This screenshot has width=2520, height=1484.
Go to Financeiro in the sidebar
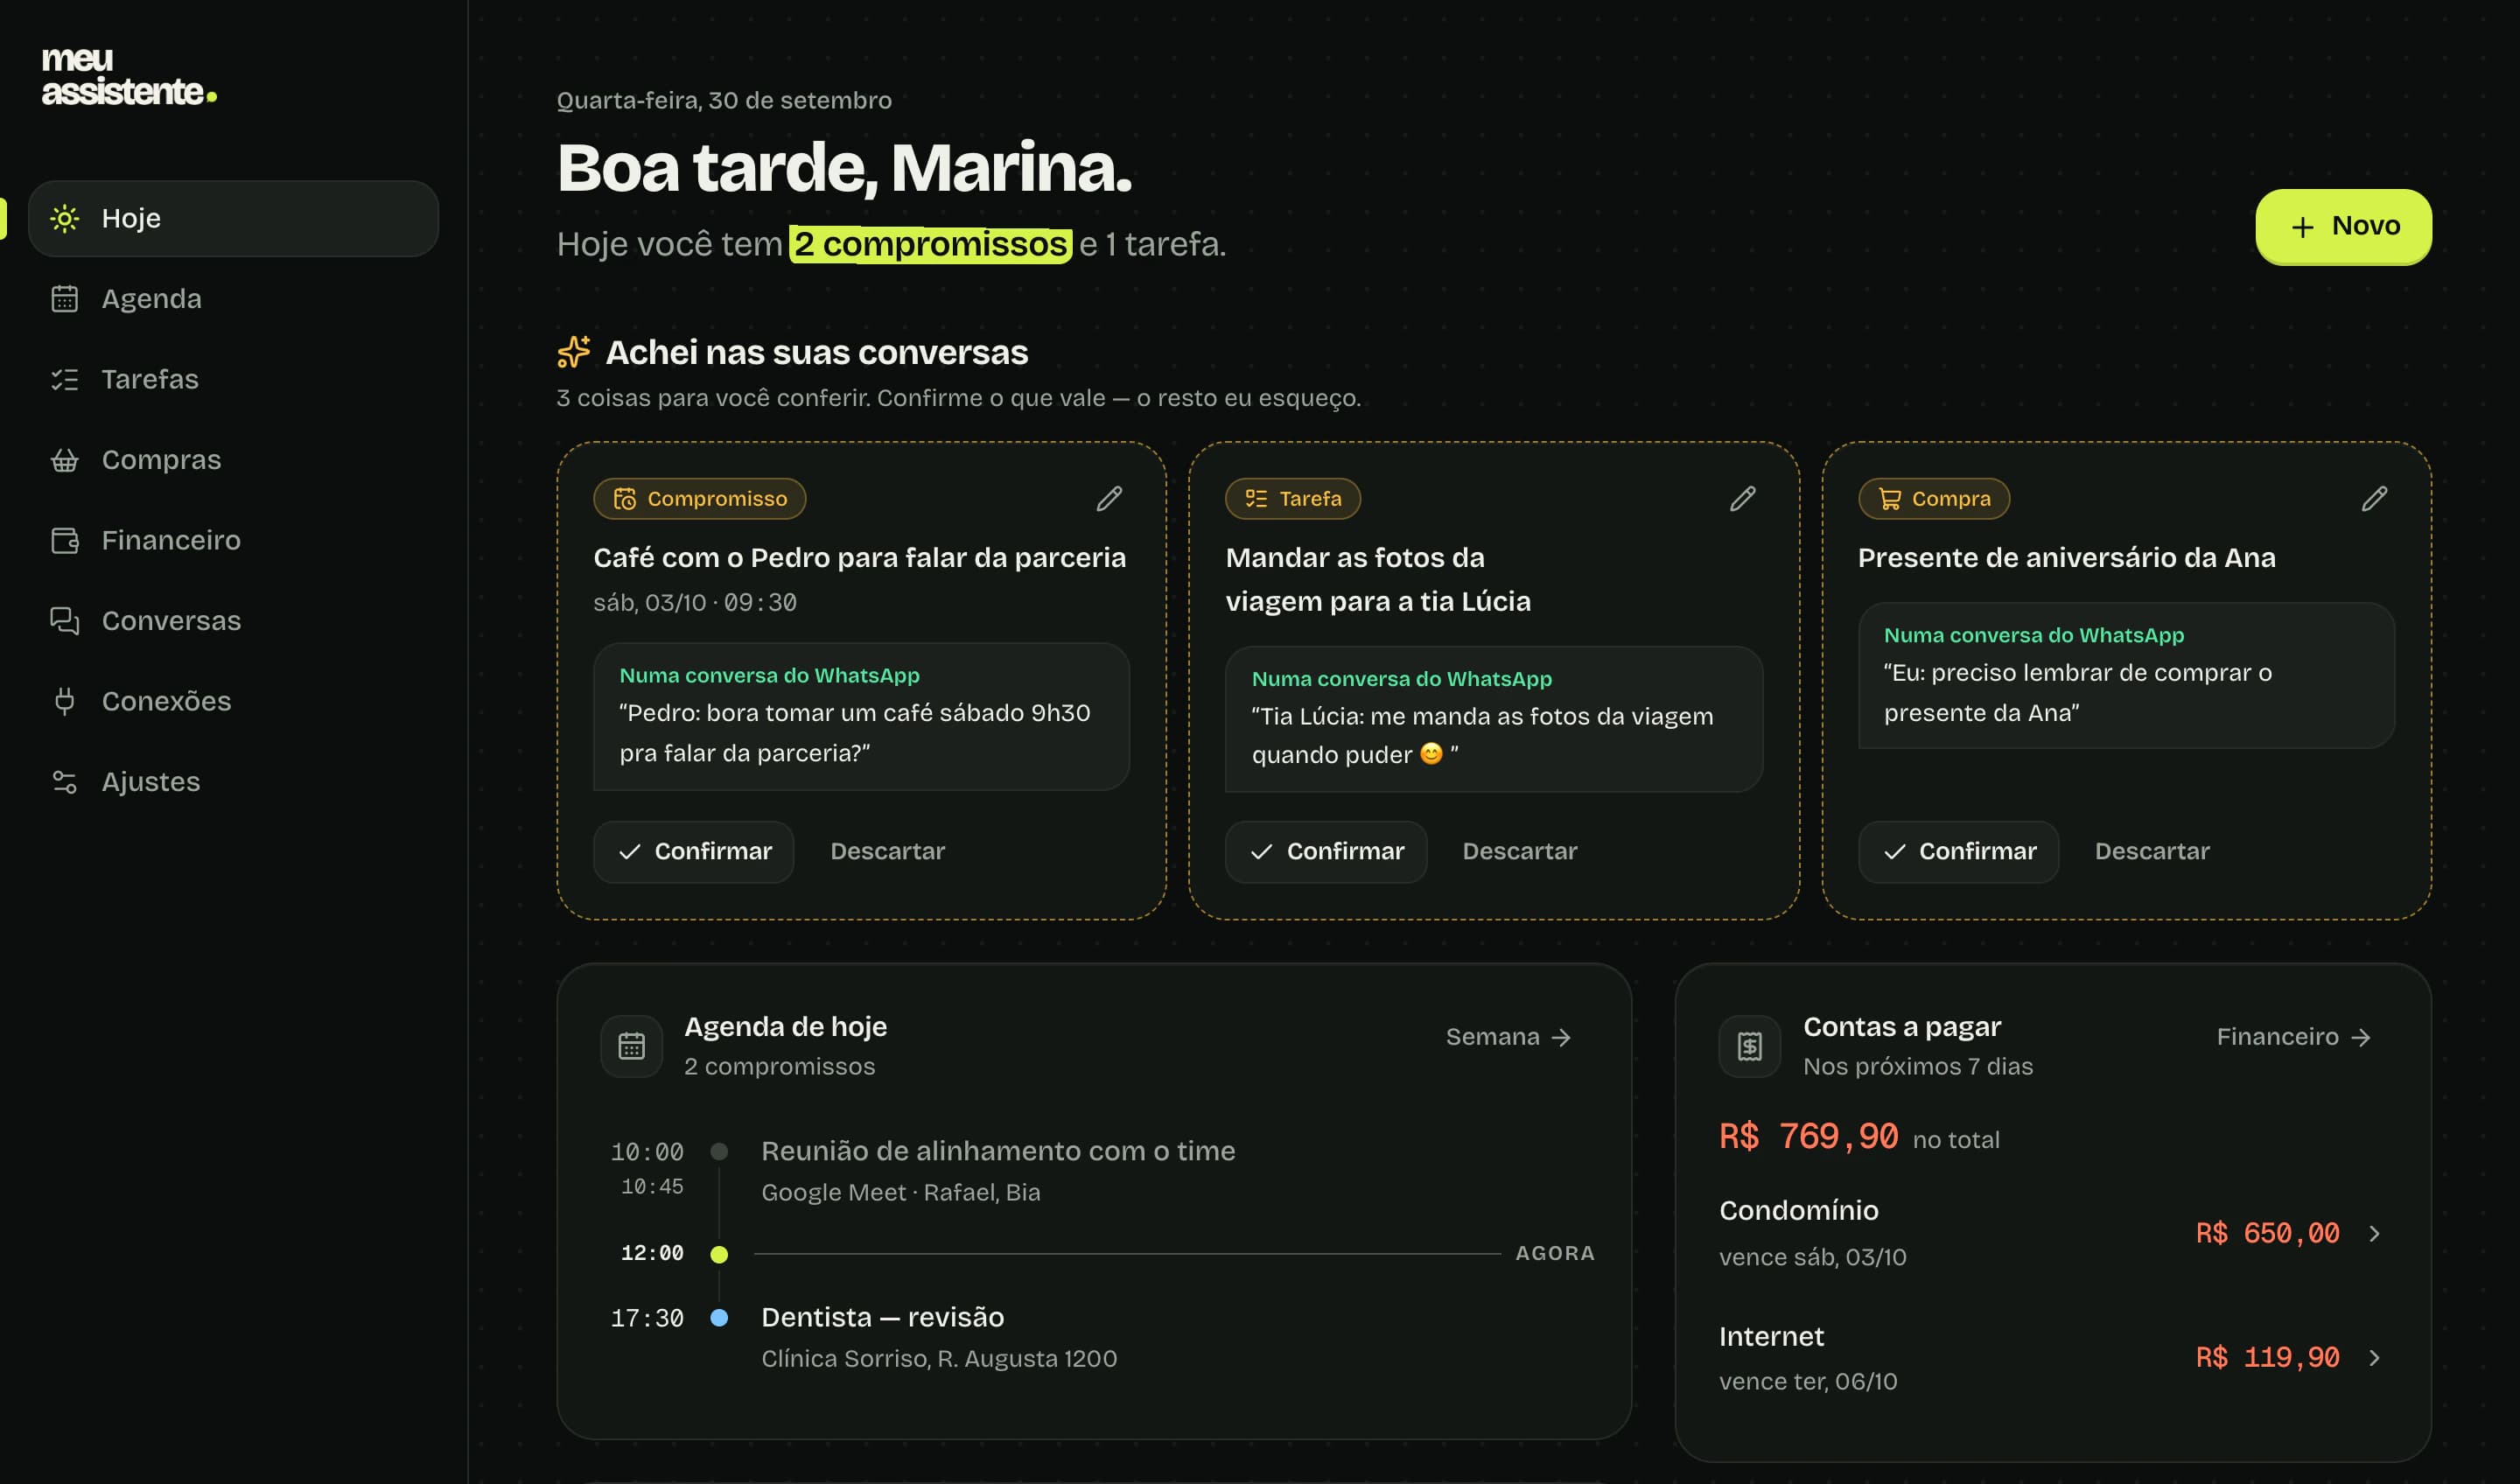tap(233, 540)
